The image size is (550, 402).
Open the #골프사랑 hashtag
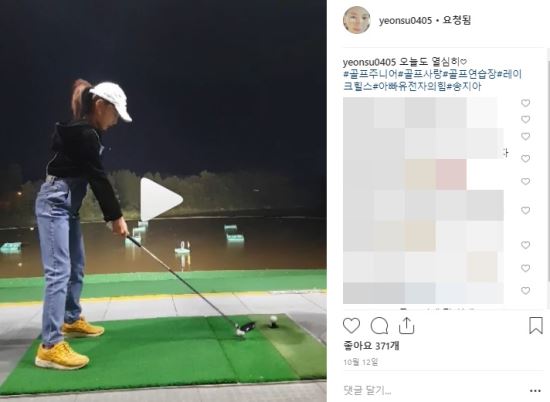point(420,74)
